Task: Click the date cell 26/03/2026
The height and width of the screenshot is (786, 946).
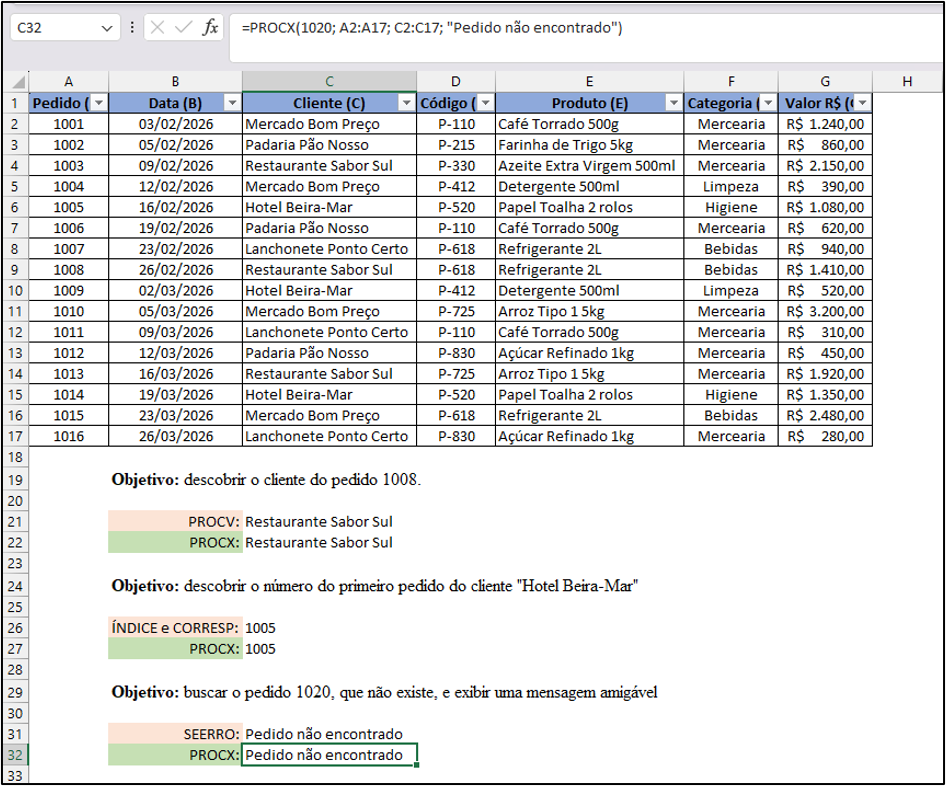Action: point(176,436)
